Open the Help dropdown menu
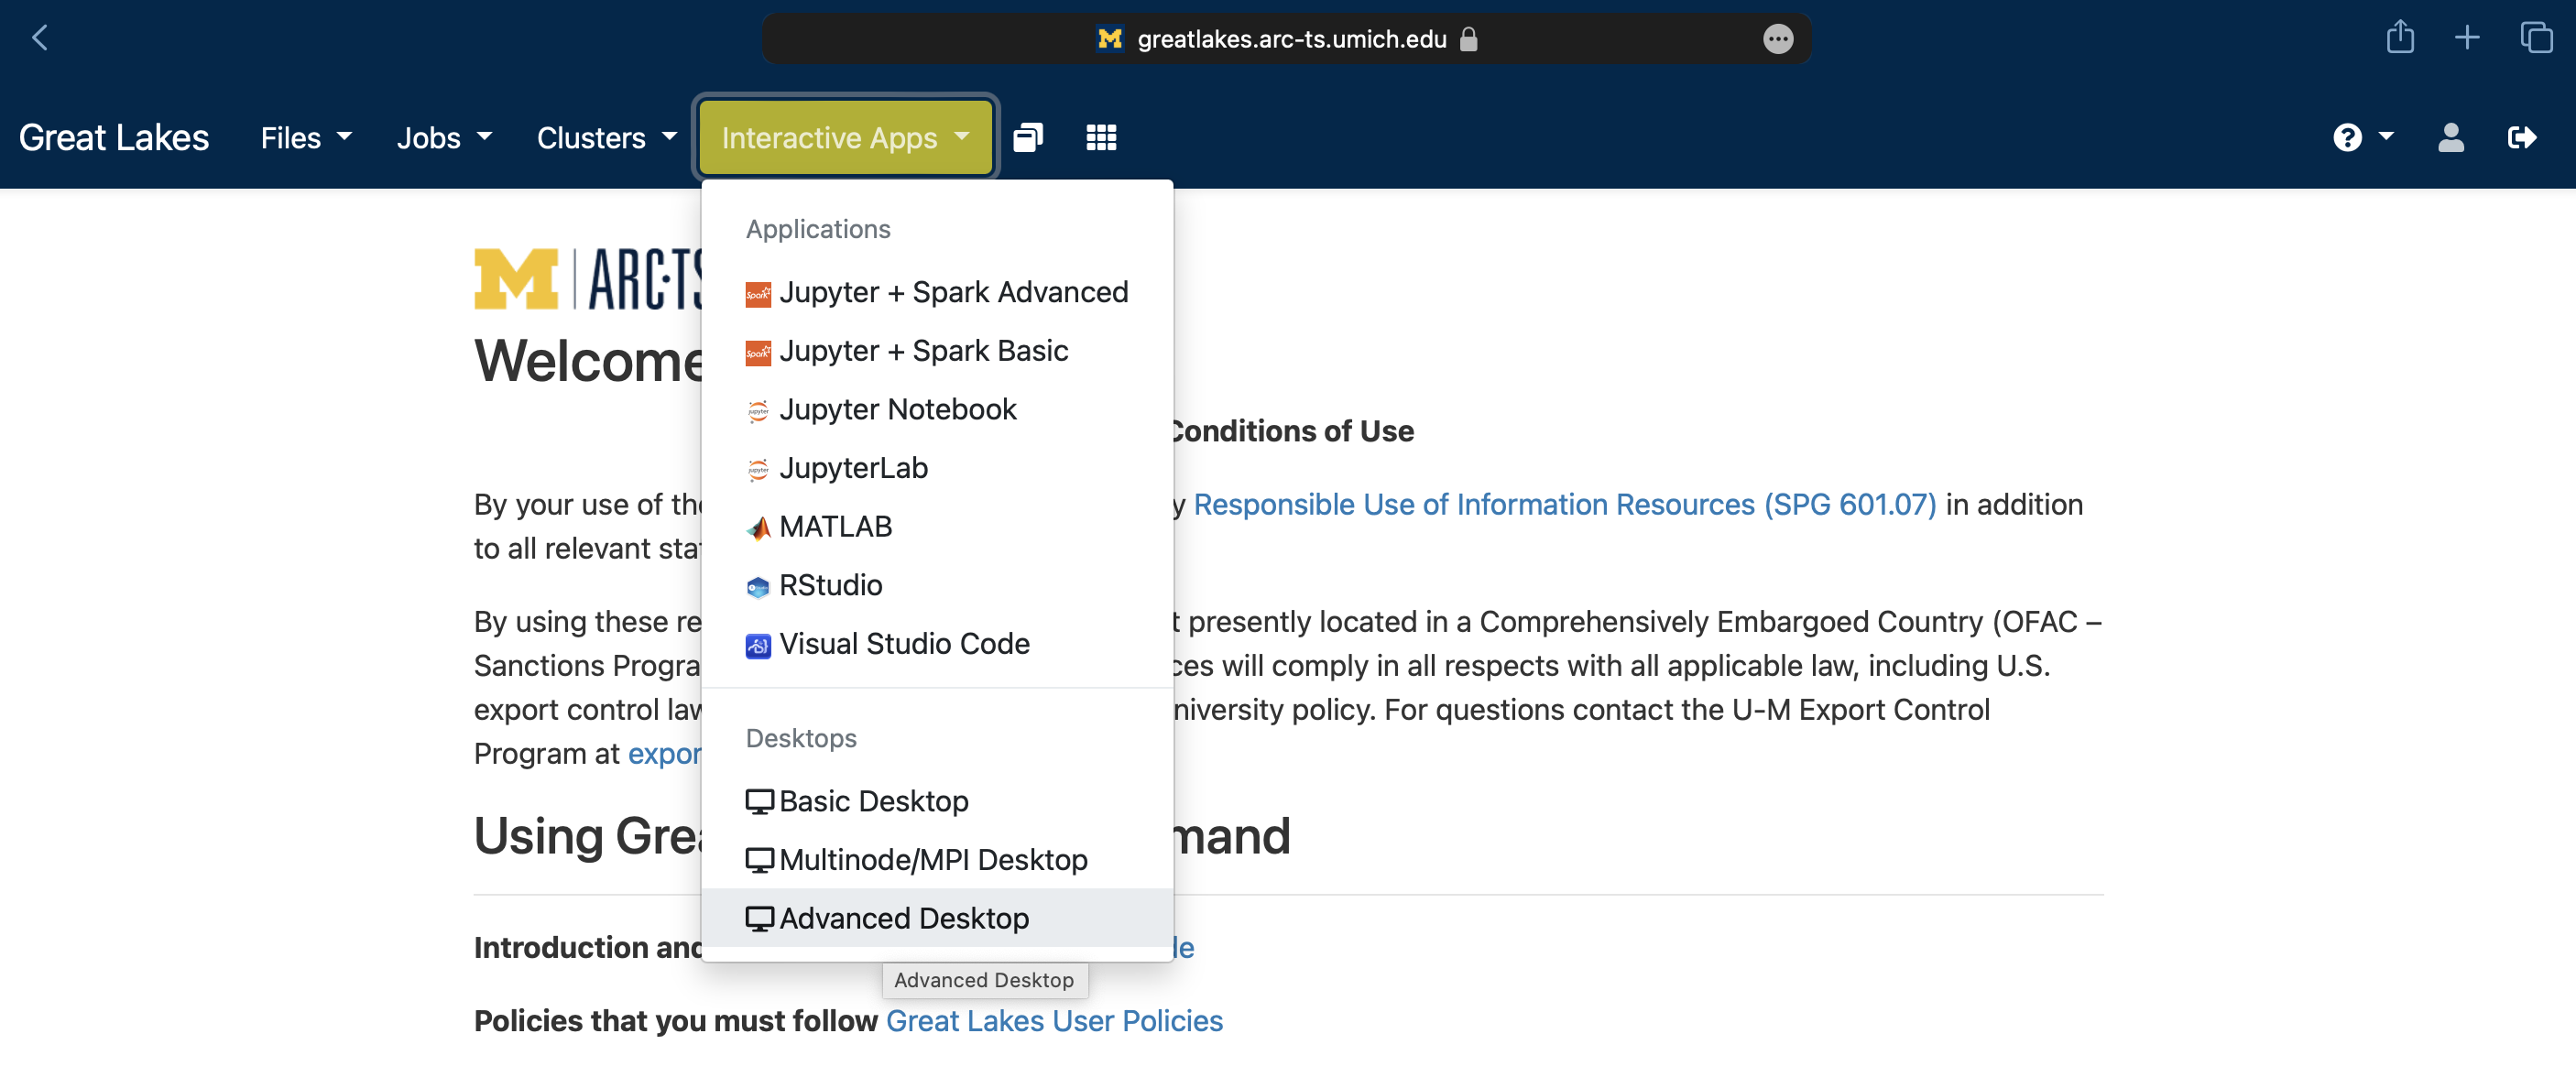This screenshot has width=2576, height=1077. coord(2362,137)
